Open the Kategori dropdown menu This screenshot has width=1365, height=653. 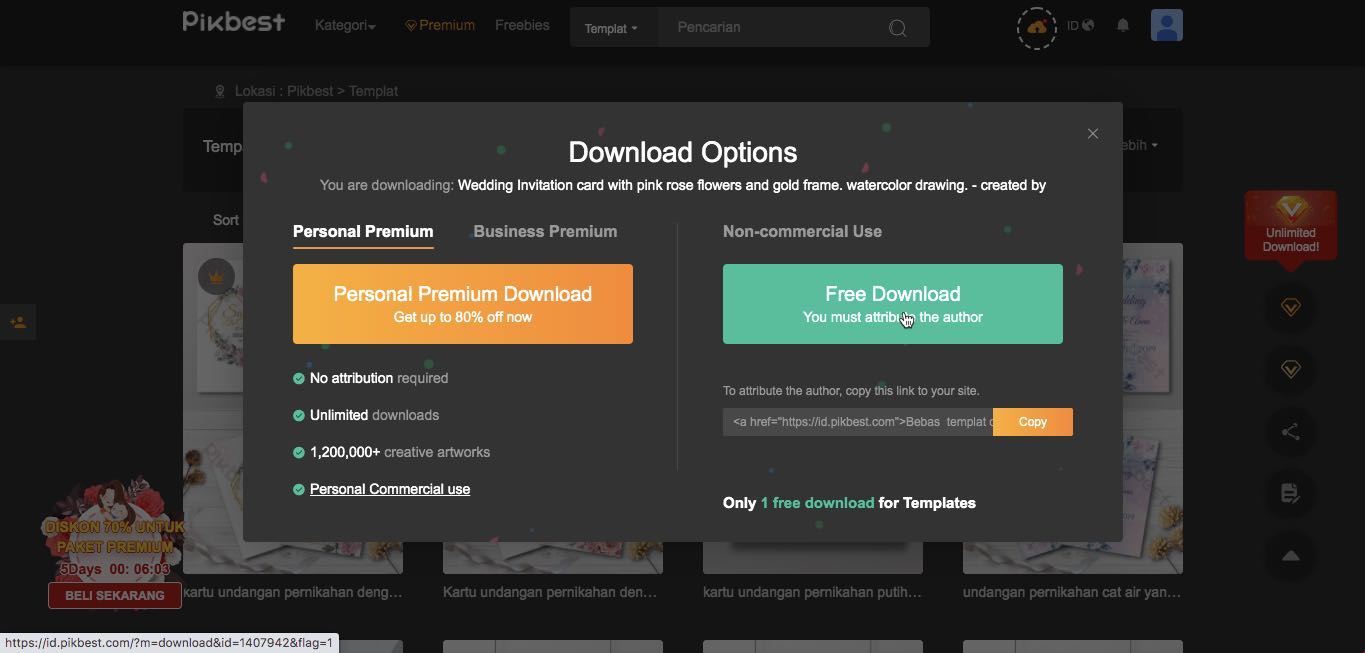(x=345, y=25)
